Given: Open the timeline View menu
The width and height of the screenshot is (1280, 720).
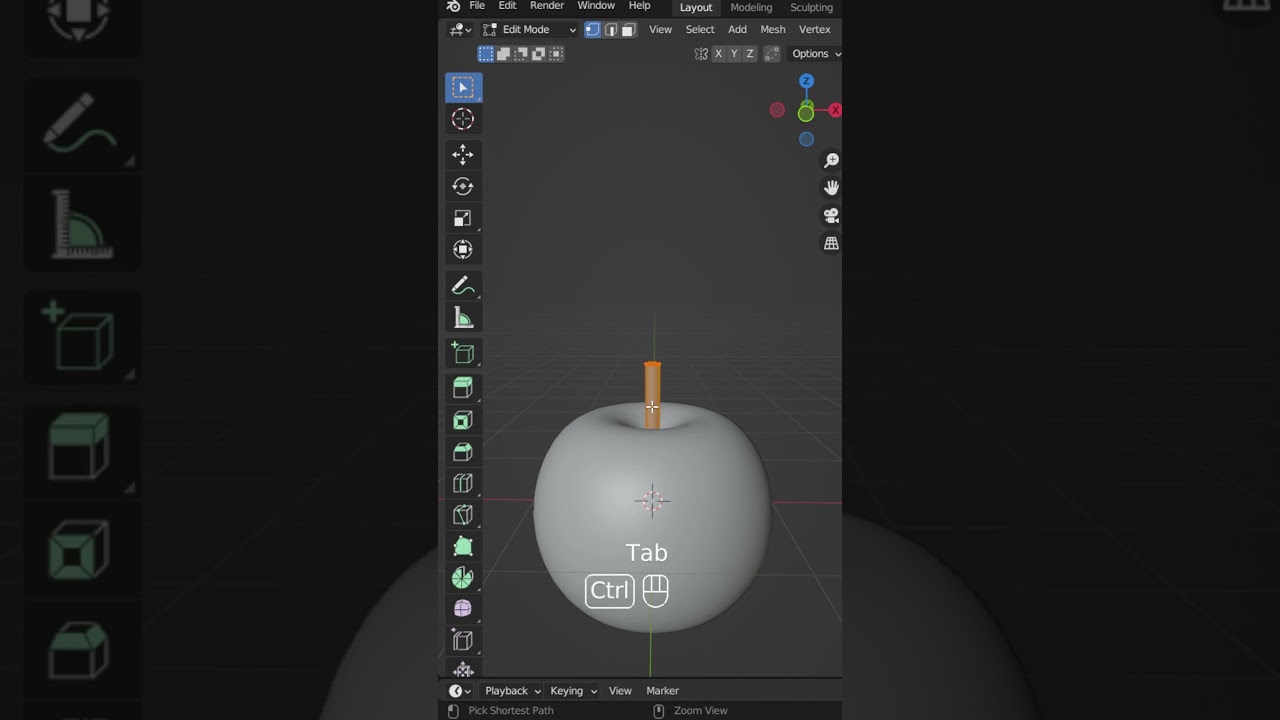Looking at the screenshot, I should 620,691.
